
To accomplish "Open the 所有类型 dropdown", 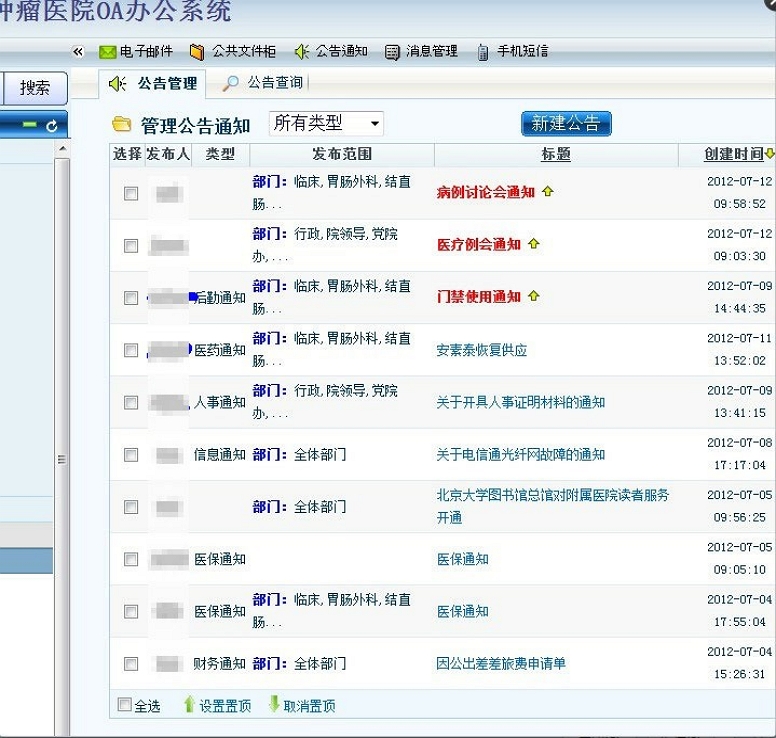I will (x=326, y=123).
